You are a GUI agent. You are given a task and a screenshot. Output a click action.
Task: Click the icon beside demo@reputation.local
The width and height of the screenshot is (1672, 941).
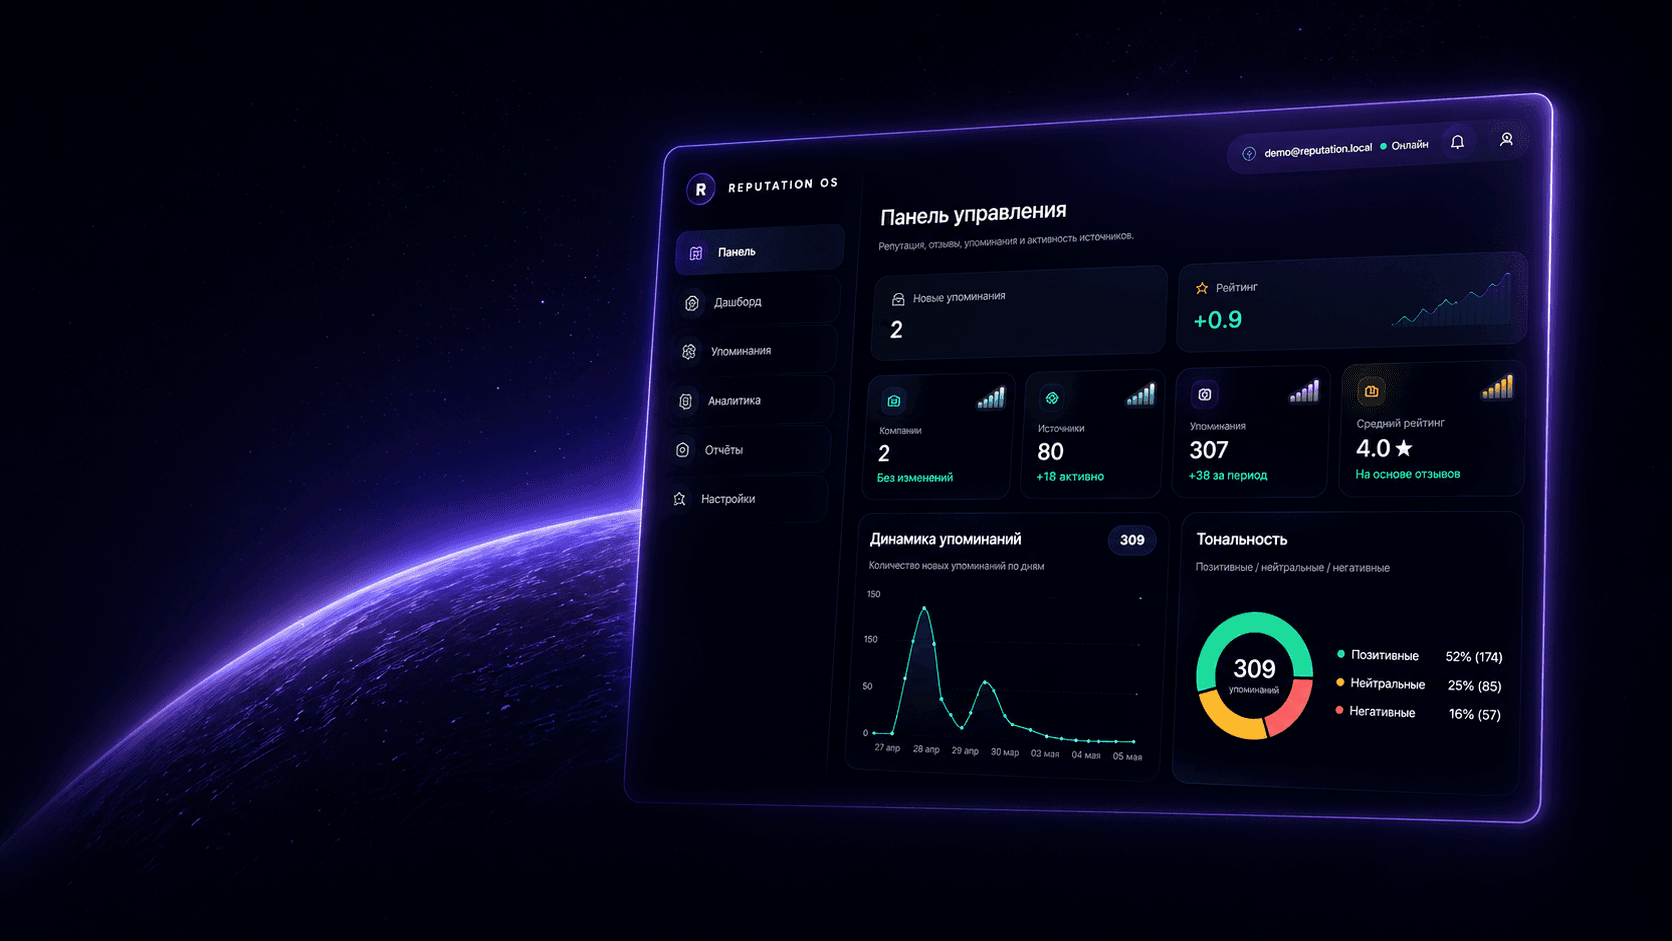tap(1249, 154)
